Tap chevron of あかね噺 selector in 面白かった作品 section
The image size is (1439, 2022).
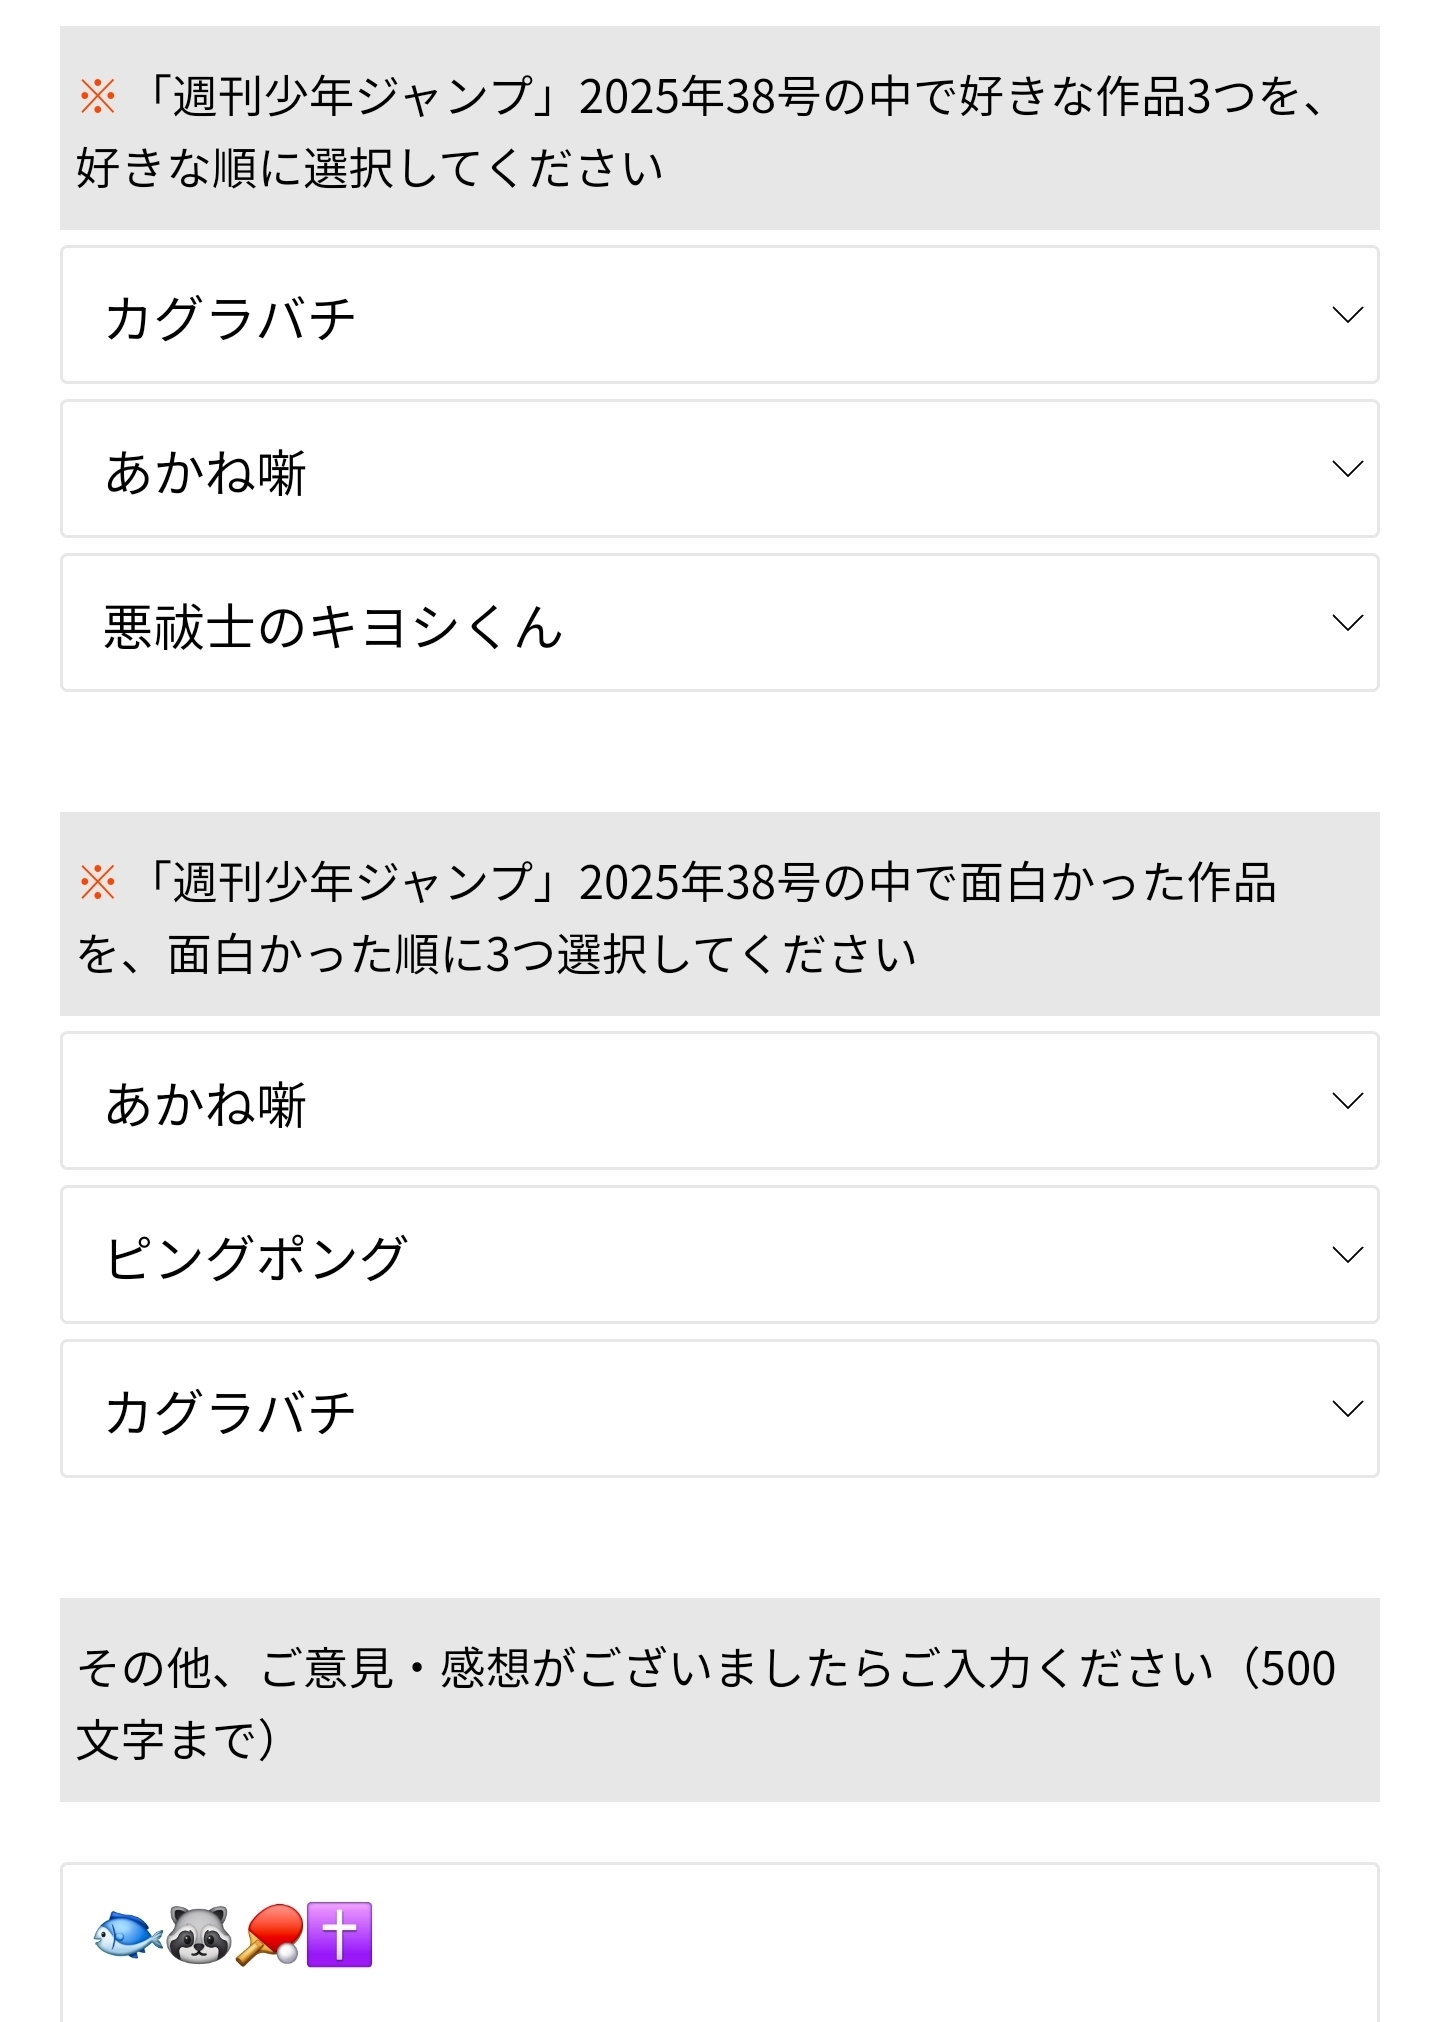(x=1347, y=1101)
